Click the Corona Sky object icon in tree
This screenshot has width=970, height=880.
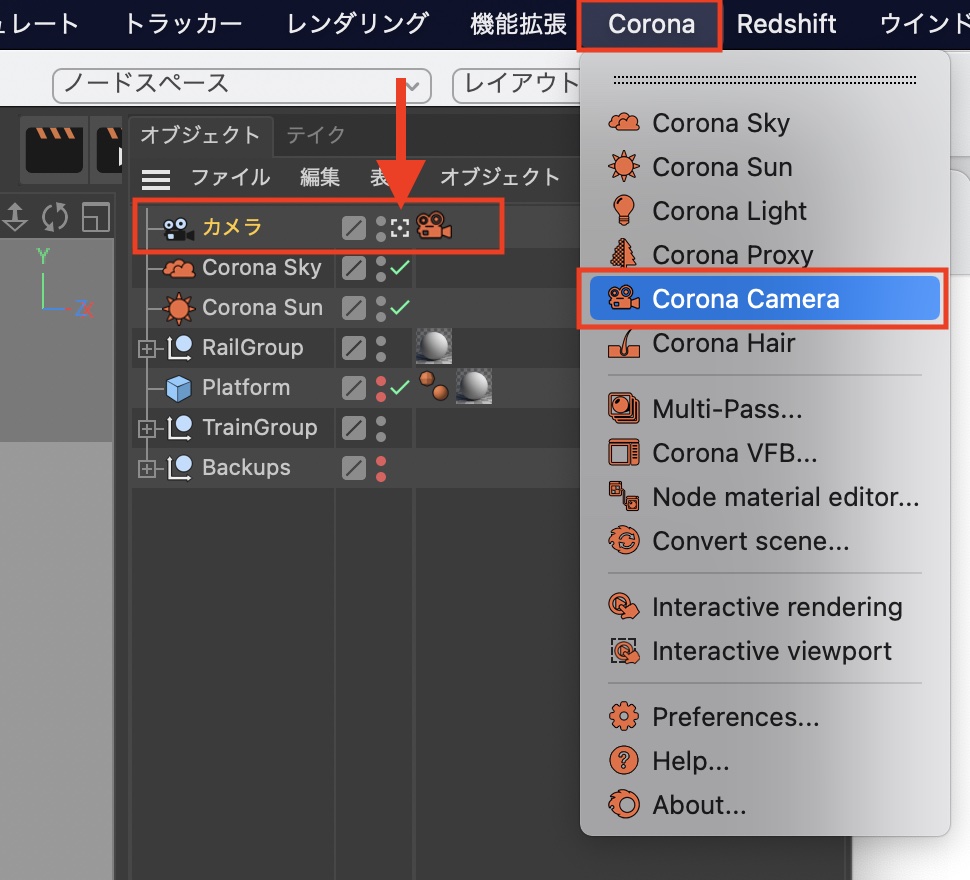pyautogui.click(x=178, y=268)
